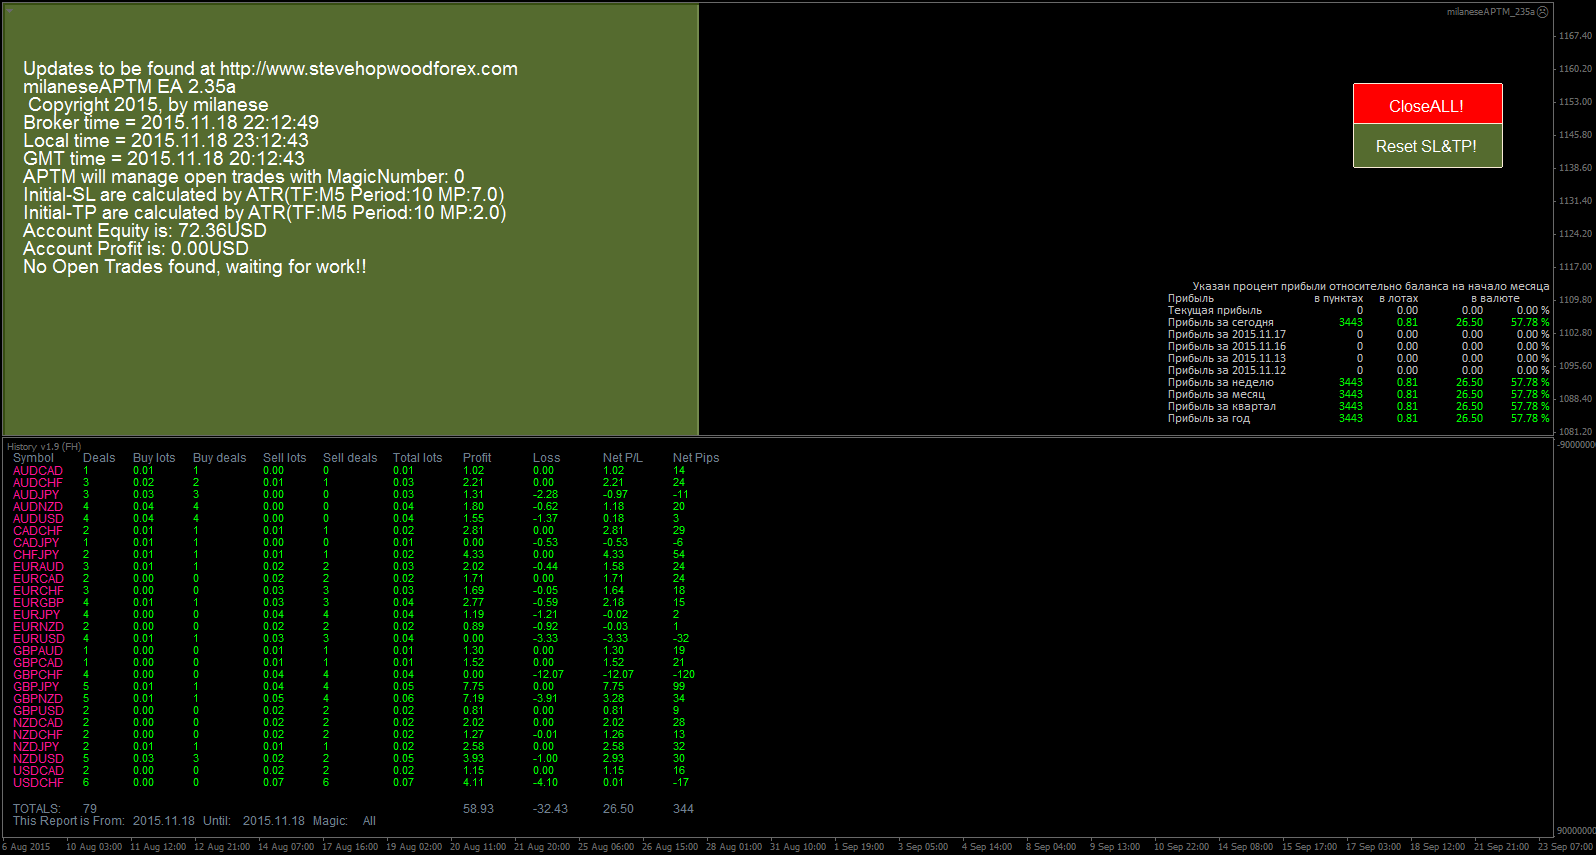Select the USDCAD symbol row

(350, 770)
